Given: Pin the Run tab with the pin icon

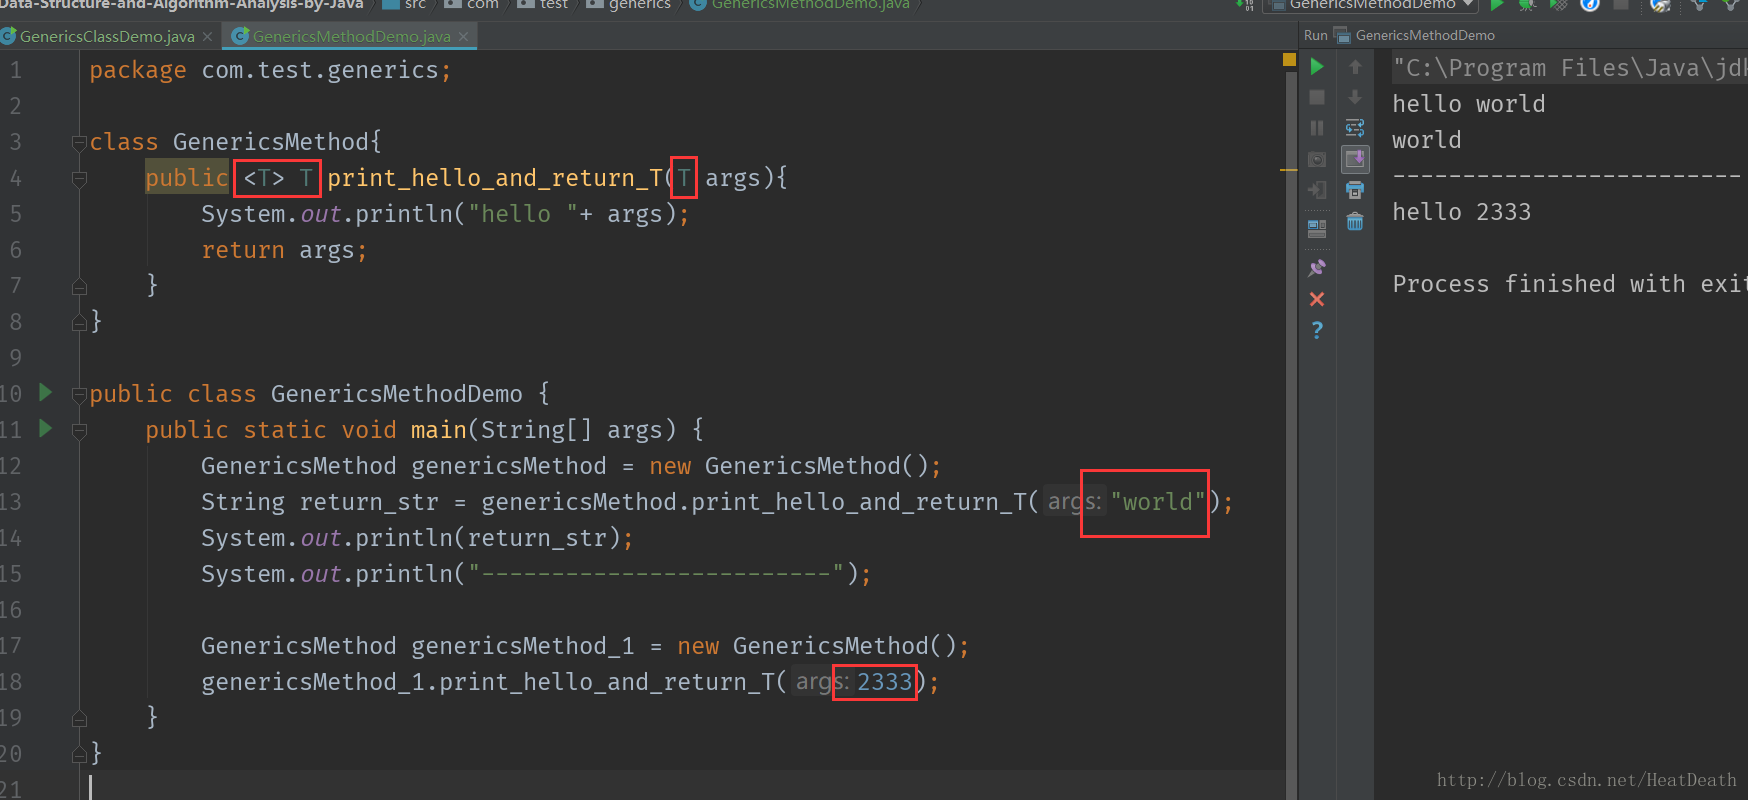Looking at the screenshot, I should click(x=1317, y=268).
